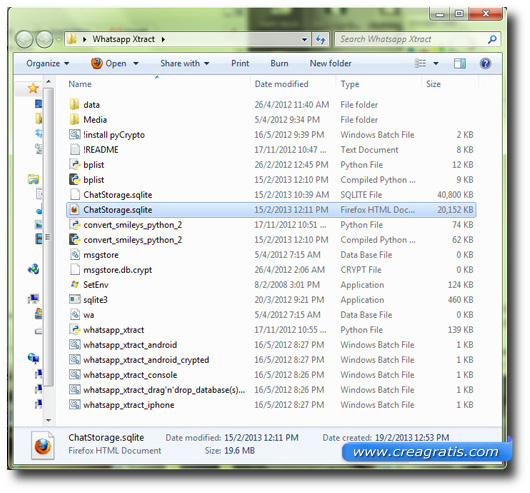Click the large Firefox thumbnail in details pane
The image size is (530, 493).
(x=43, y=446)
